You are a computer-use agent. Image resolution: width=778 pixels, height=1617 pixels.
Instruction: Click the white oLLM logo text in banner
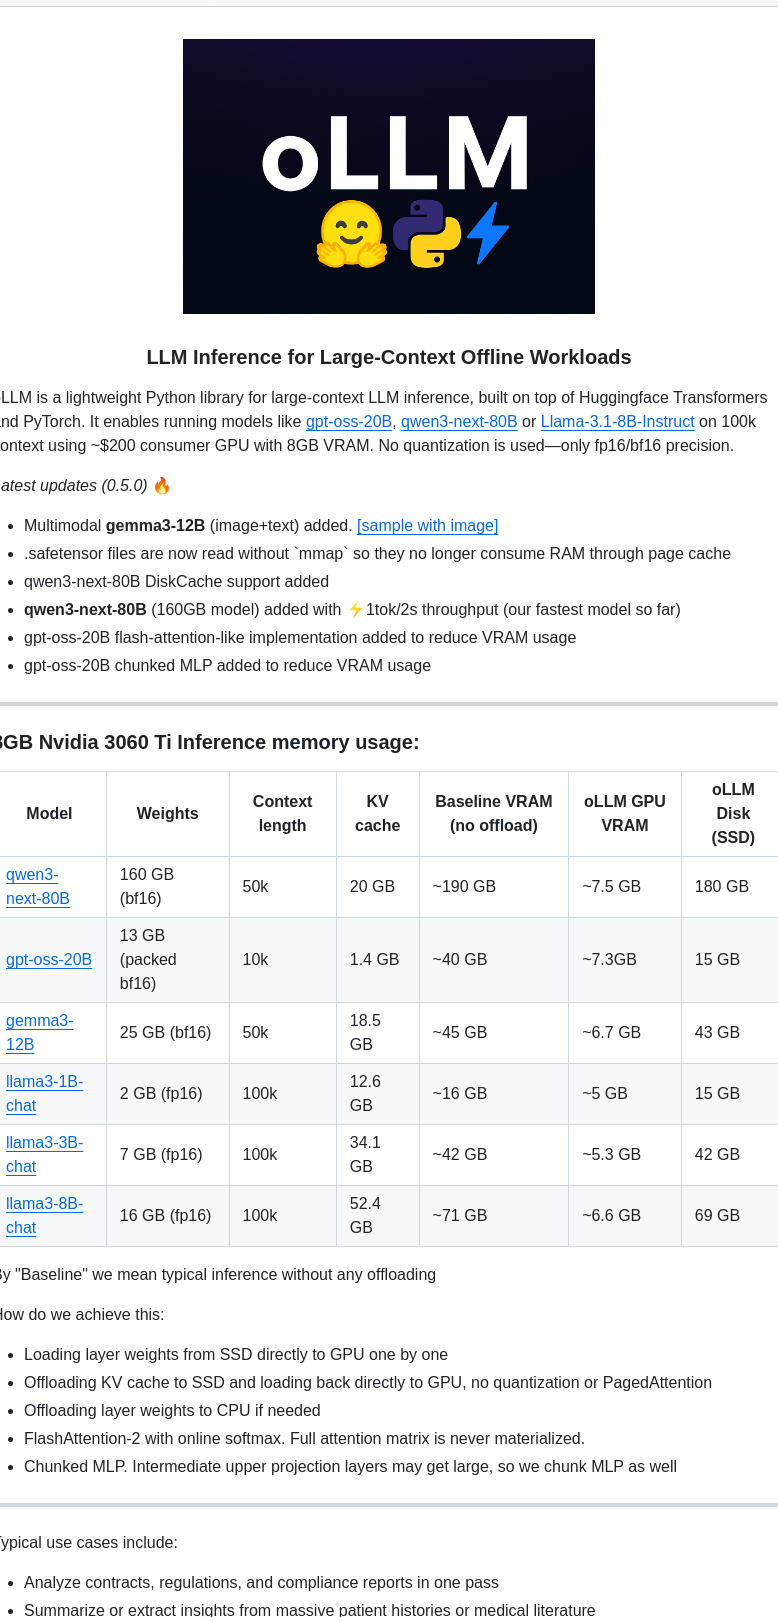click(395, 154)
